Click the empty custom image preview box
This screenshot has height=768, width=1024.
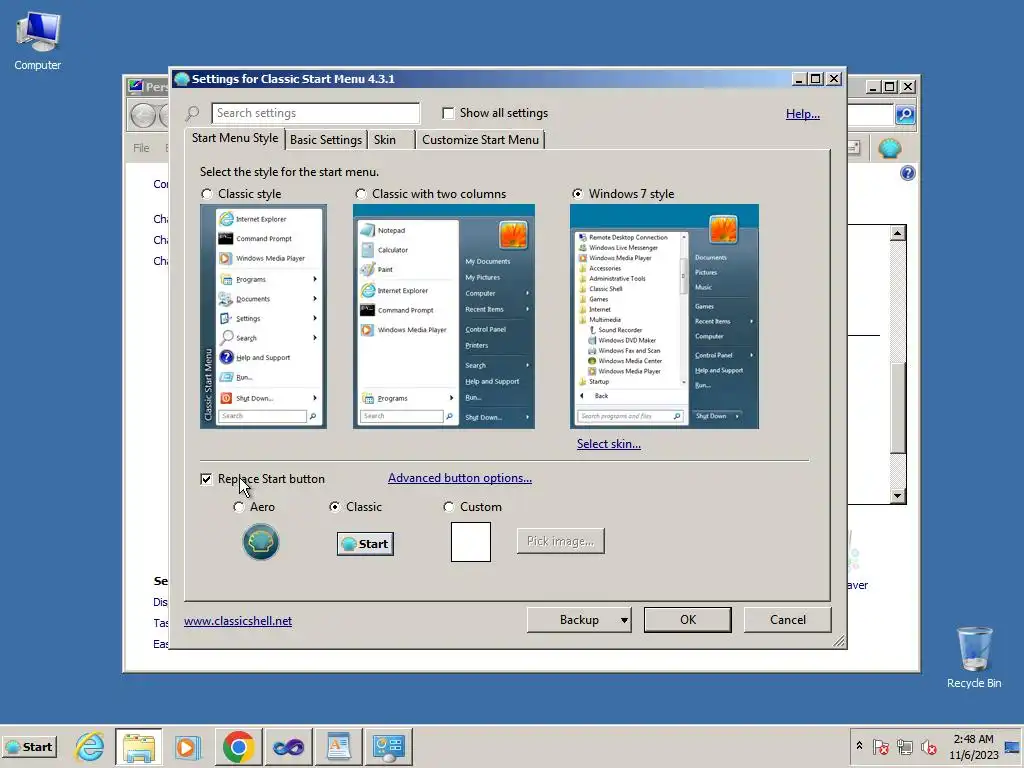point(471,541)
